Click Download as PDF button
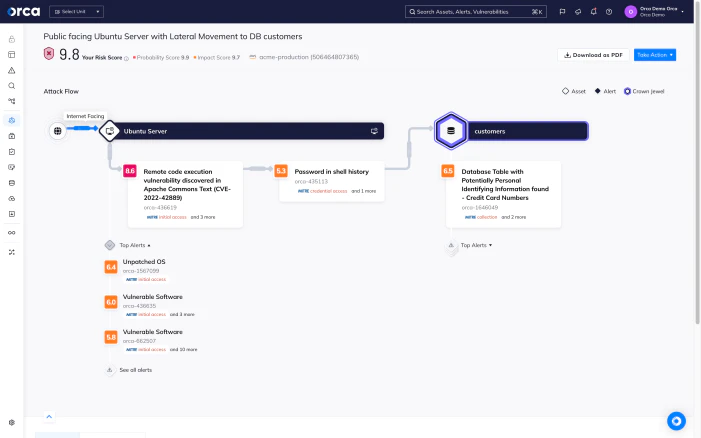This screenshot has height=438, width=701. pyautogui.click(x=593, y=55)
